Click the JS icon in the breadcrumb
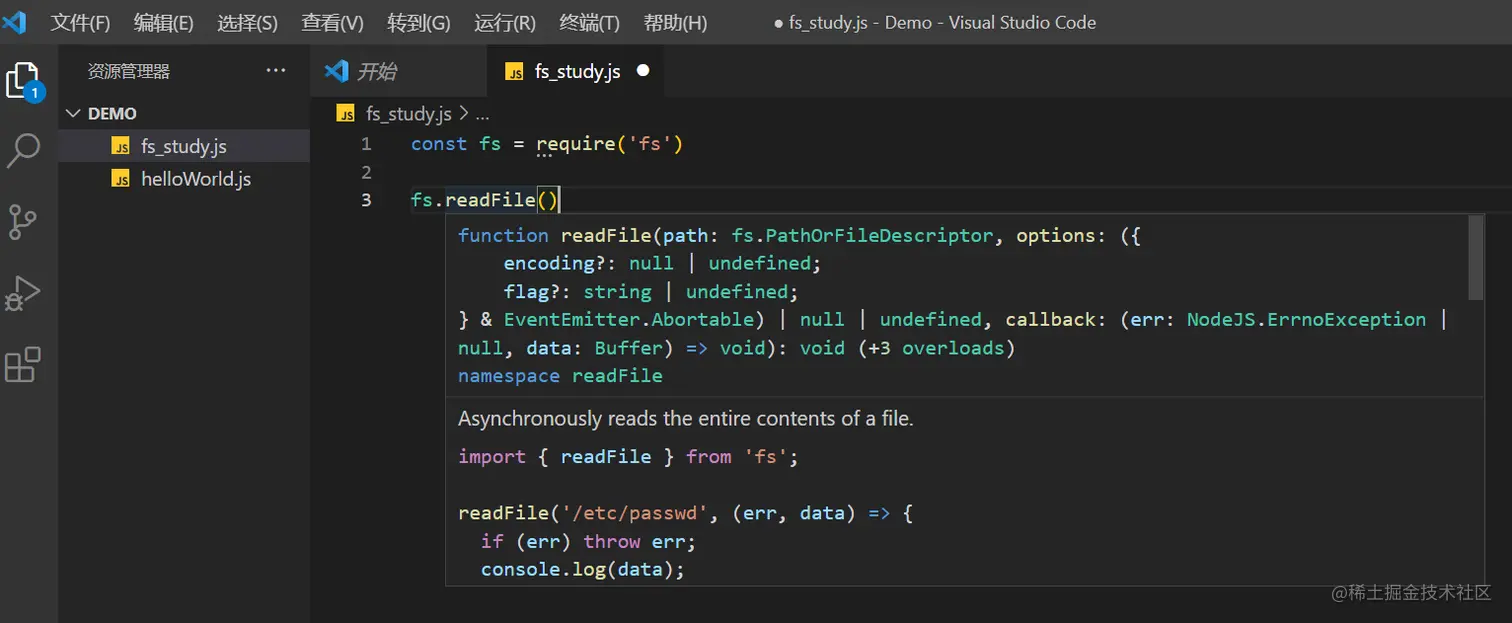The width and height of the screenshot is (1512, 623). tap(346, 114)
